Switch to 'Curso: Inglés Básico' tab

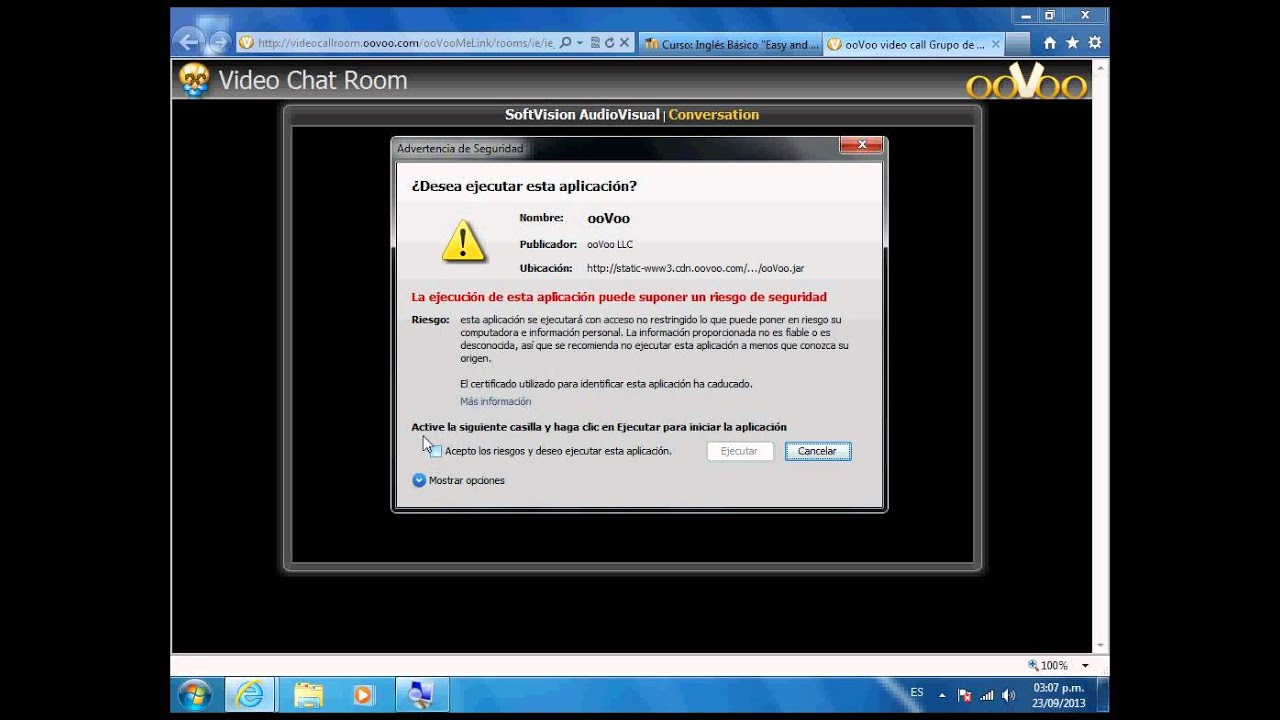click(730, 44)
